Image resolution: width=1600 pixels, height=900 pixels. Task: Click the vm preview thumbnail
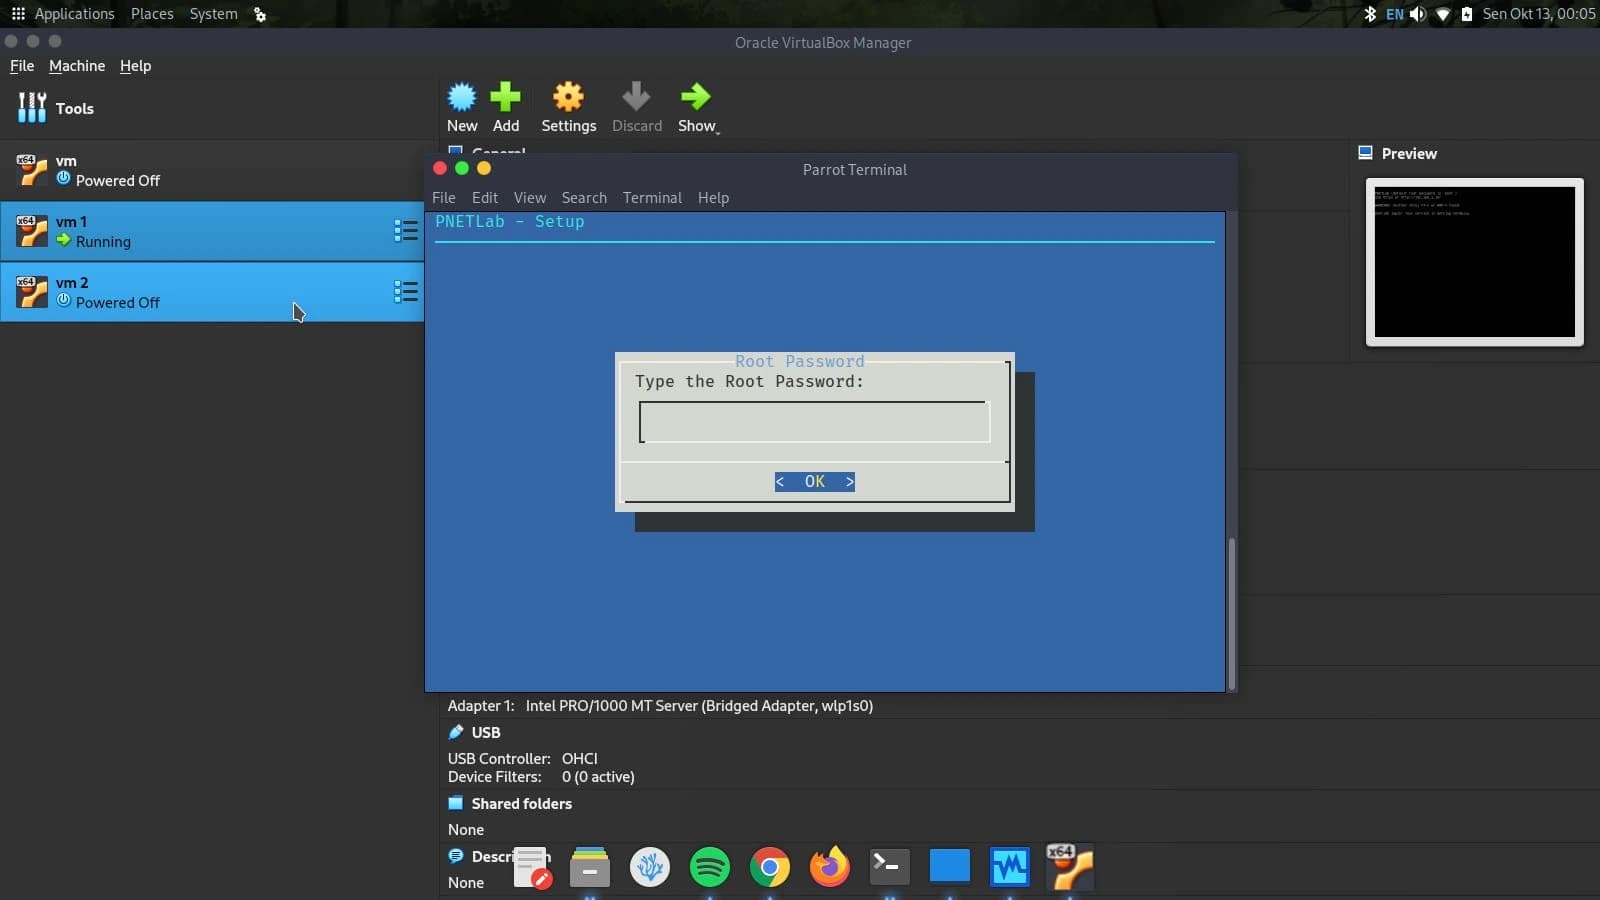pos(1474,262)
